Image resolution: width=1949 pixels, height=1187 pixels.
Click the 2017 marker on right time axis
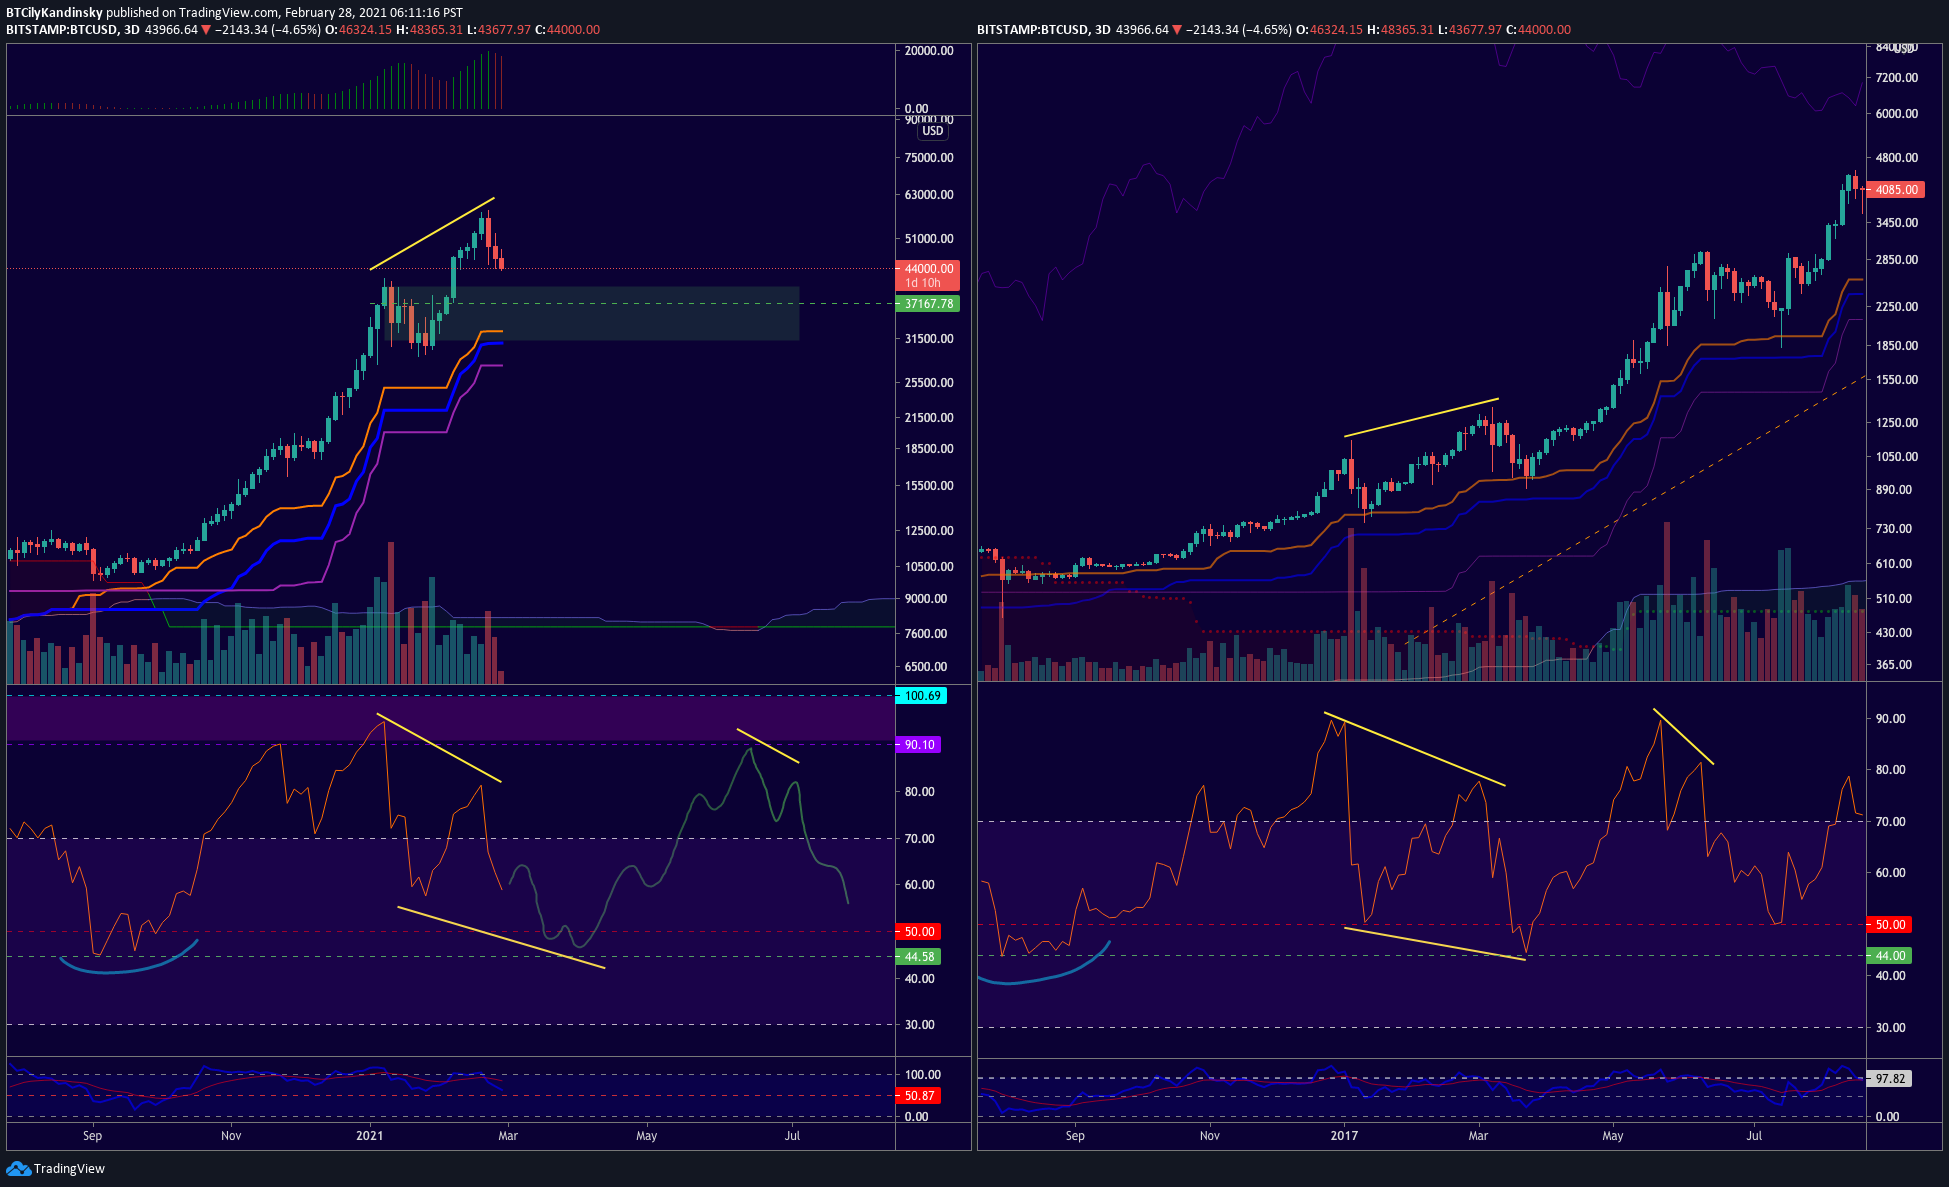(1344, 1135)
